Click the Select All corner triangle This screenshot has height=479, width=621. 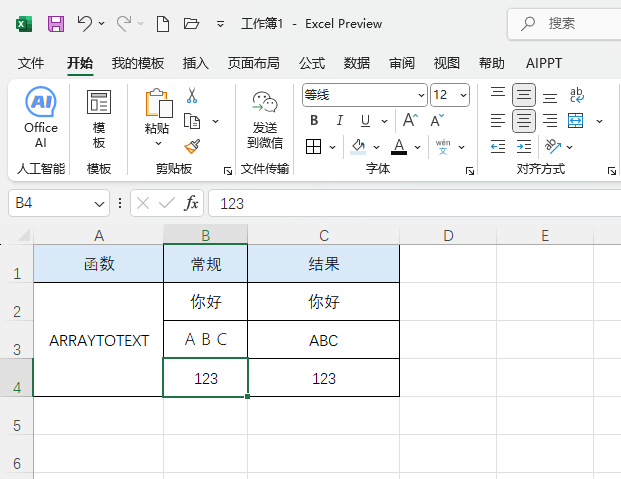pyautogui.click(x=23, y=235)
